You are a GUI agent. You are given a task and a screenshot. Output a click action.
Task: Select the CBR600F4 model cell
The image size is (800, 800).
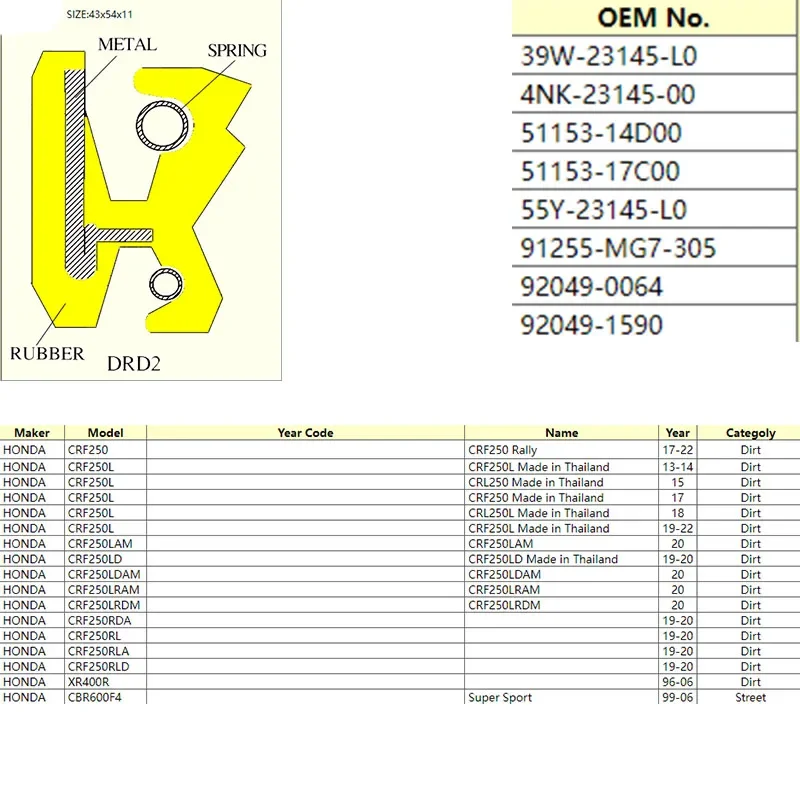click(x=106, y=697)
